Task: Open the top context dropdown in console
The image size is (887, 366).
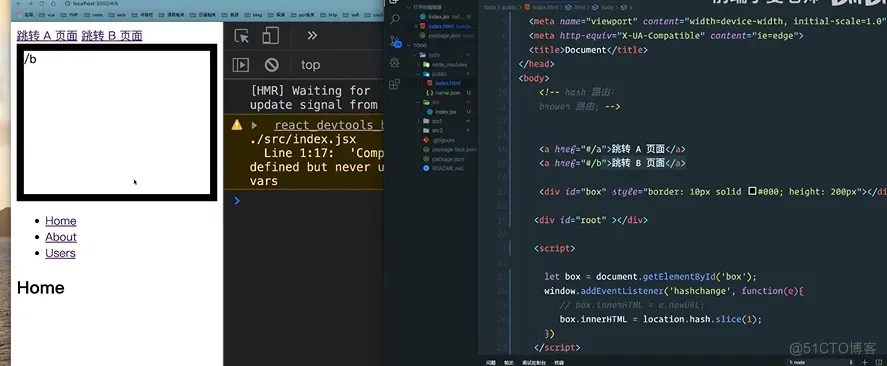Action: [311, 65]
